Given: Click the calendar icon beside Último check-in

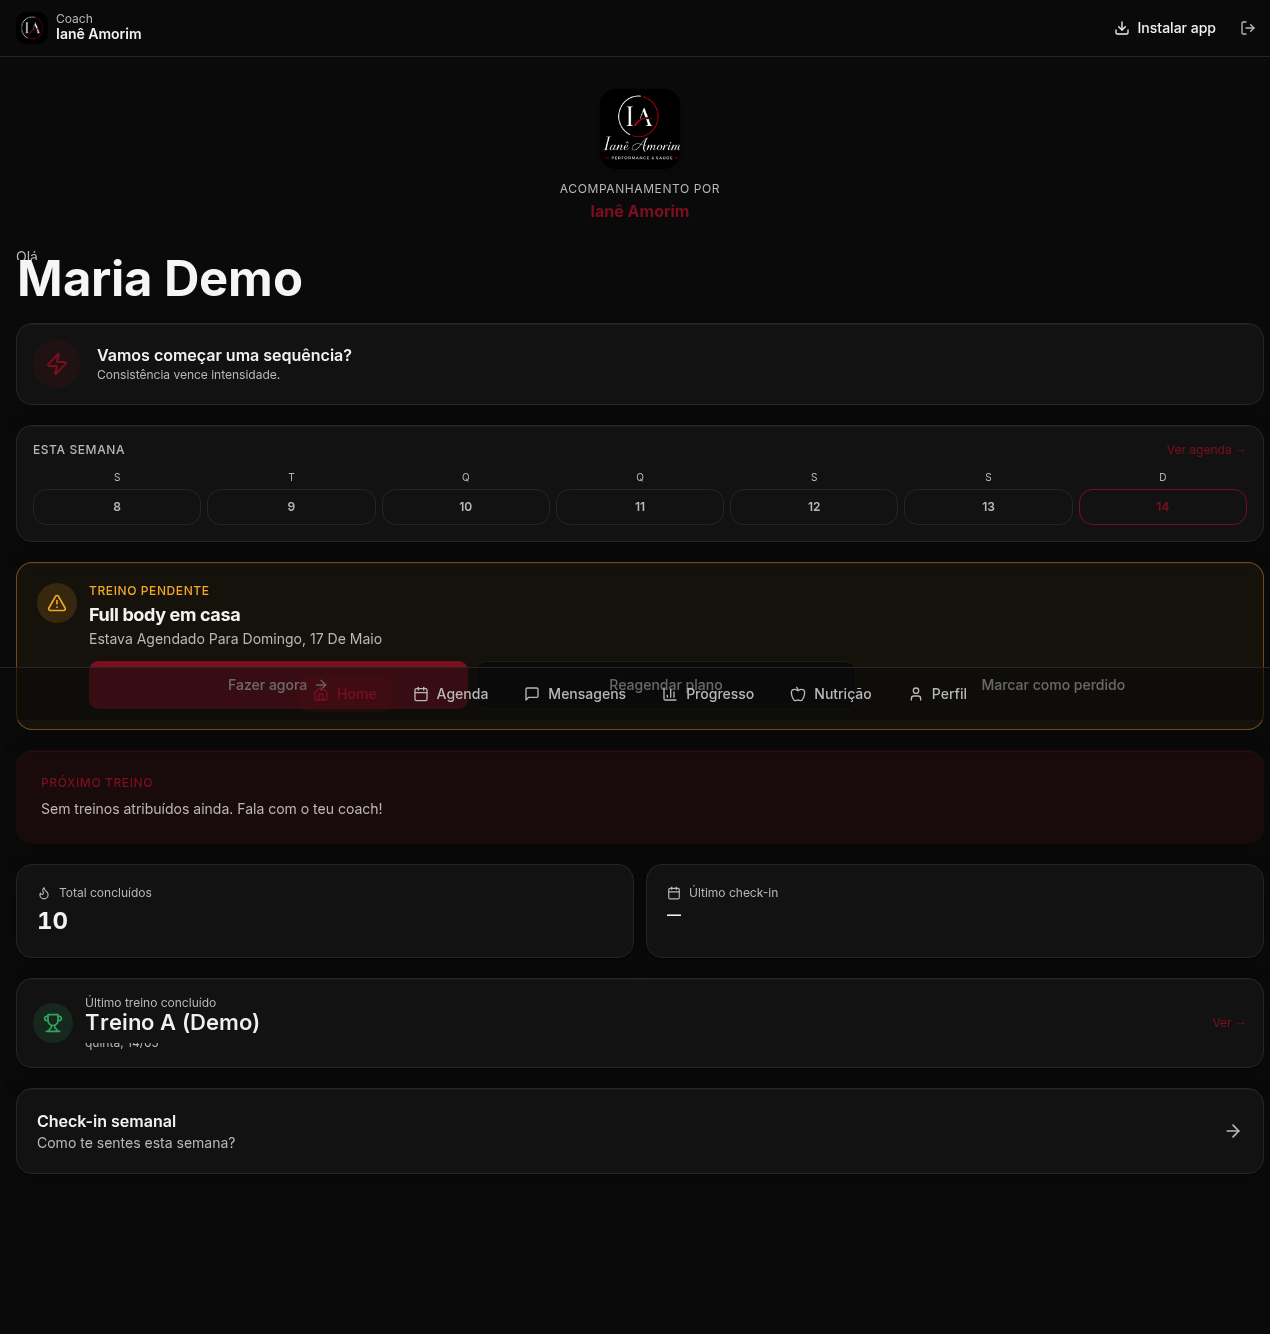Looking at the screenshot, I should (674, 893).
